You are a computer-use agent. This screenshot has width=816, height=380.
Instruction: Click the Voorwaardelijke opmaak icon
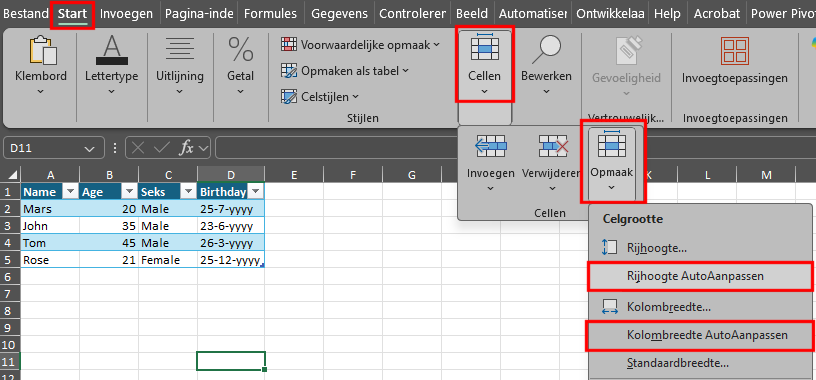click(288, 45)
